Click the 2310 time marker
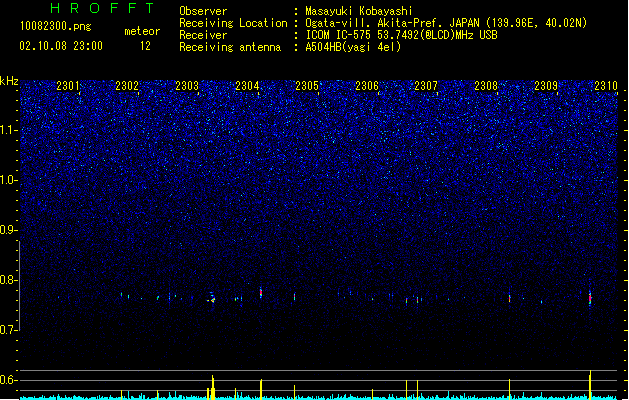This screenshot has width=629, height=400. (x=606, y=86)
